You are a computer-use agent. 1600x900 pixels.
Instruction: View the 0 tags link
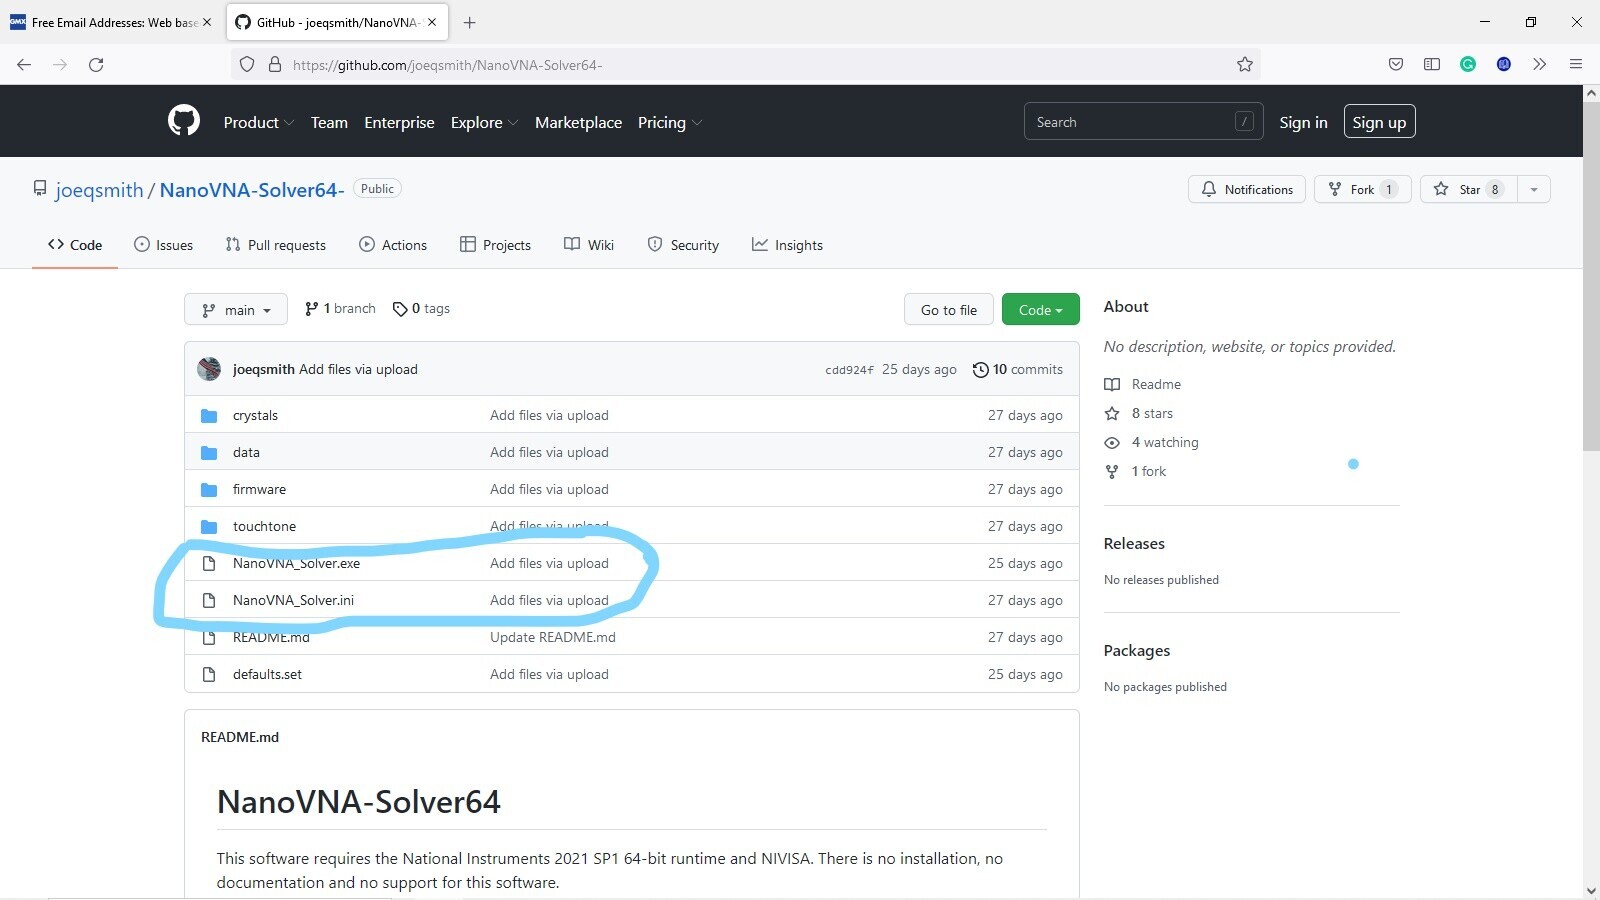pyautogui.click(x=421, y=308)
